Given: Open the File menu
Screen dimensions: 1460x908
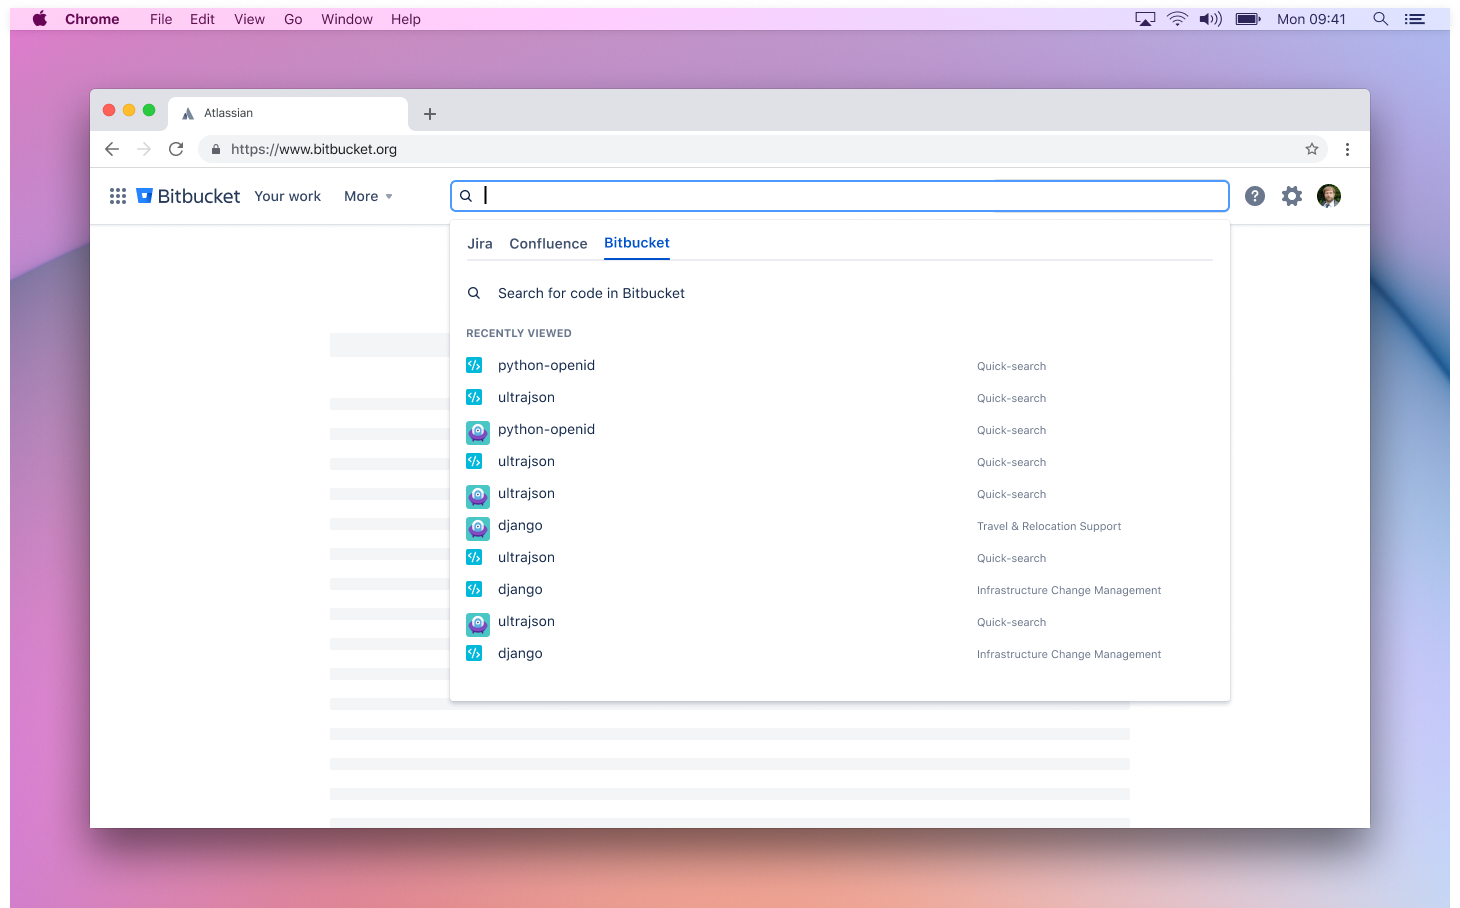Looking at the screenshot, I should pos(161,19).
